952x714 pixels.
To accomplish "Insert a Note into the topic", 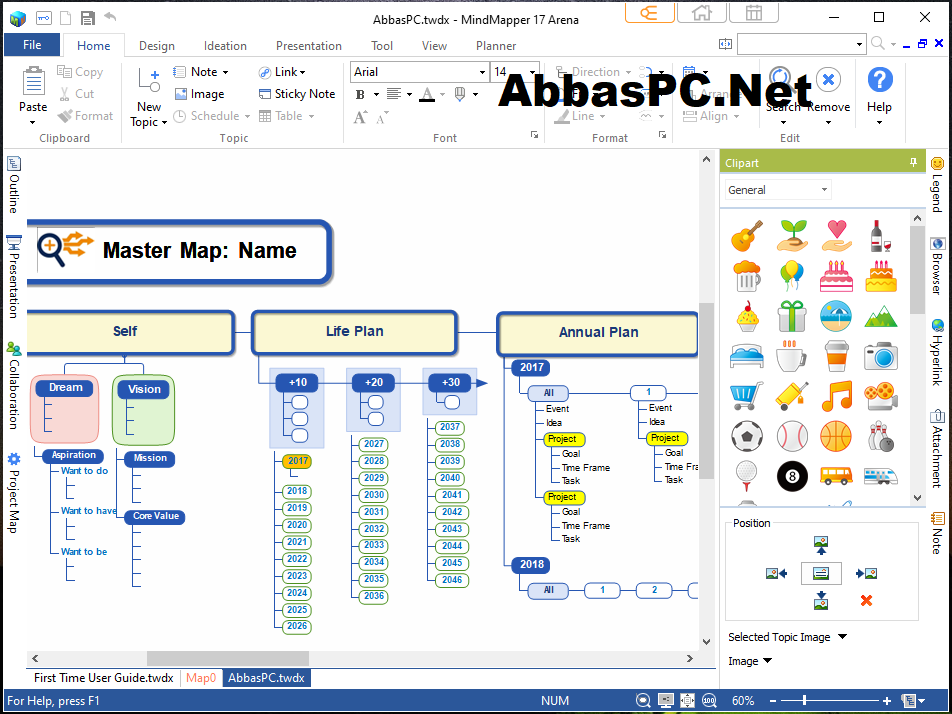I will (200, 72).
